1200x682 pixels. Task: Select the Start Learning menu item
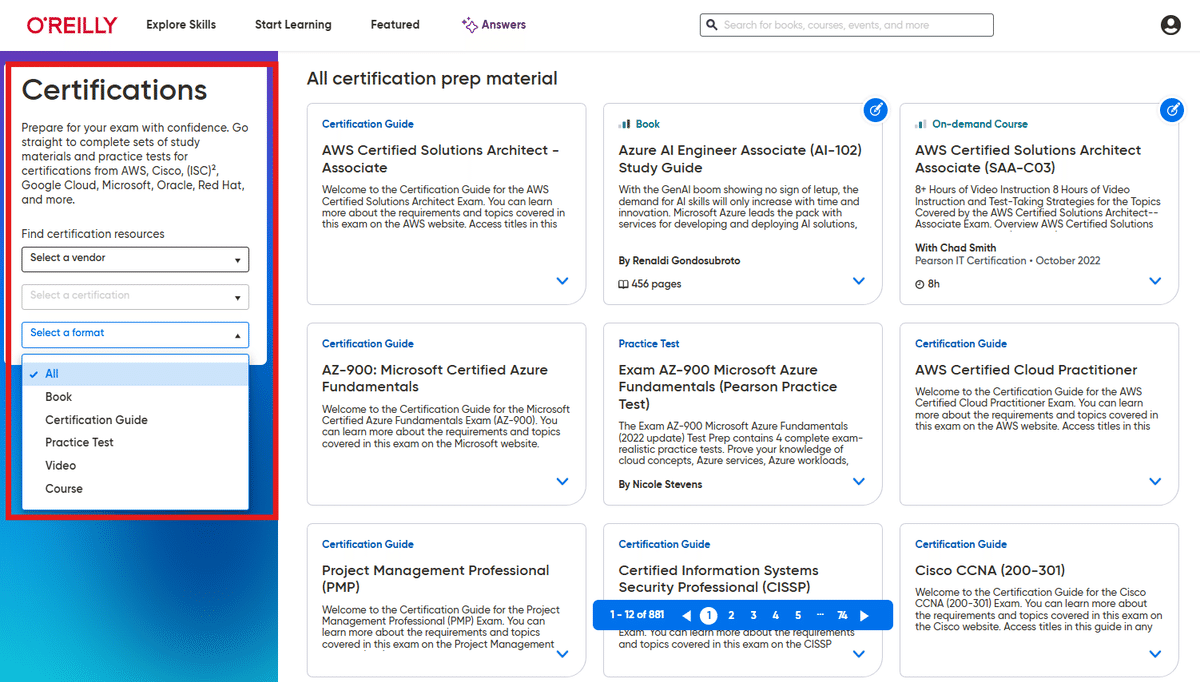pyautogui.click(x=293, y=24)
